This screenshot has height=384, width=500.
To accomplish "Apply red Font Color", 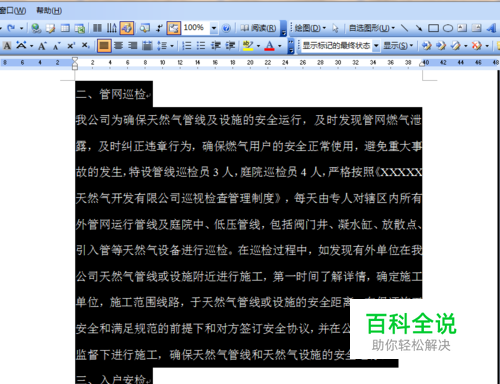I will coord(269,46).
